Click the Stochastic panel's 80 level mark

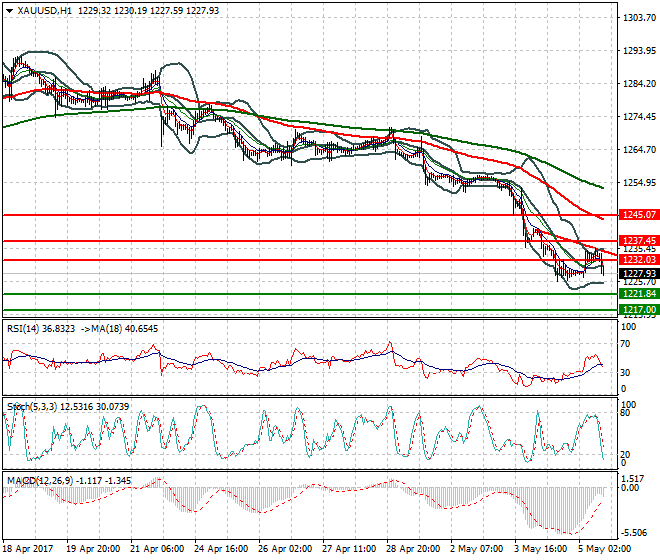(x=628, y=412)
